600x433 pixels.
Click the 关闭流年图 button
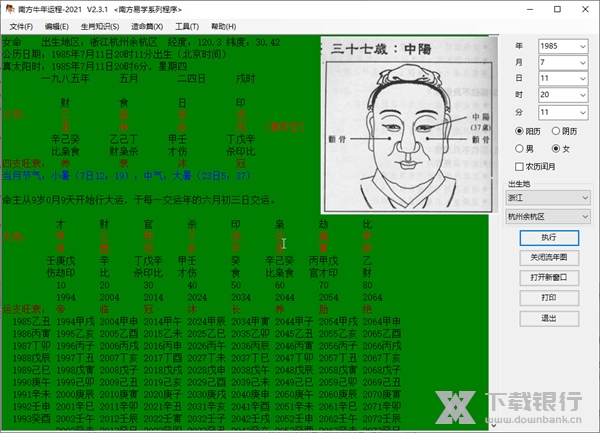pyautogui.click(x=548, y=257)
